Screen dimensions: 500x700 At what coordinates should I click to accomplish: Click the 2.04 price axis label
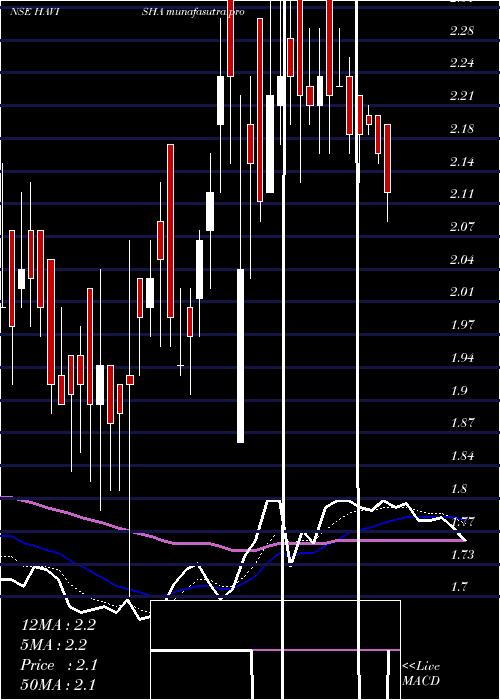point(462,259)
